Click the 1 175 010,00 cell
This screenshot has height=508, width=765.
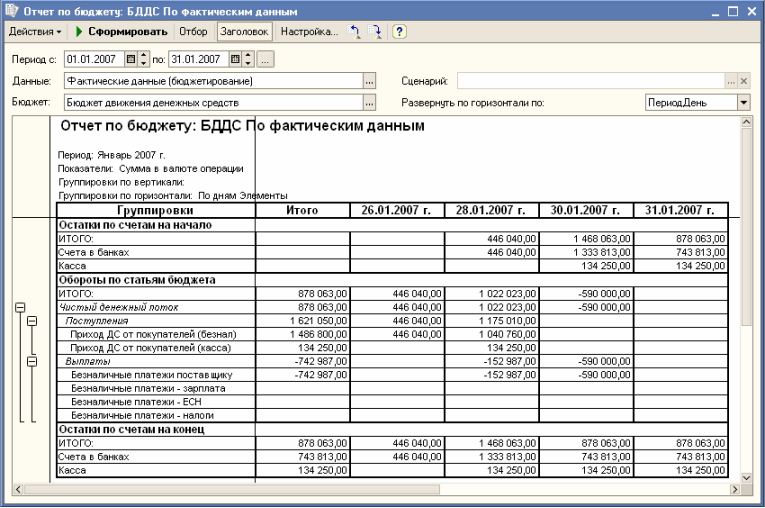click(x=492, y=321)
